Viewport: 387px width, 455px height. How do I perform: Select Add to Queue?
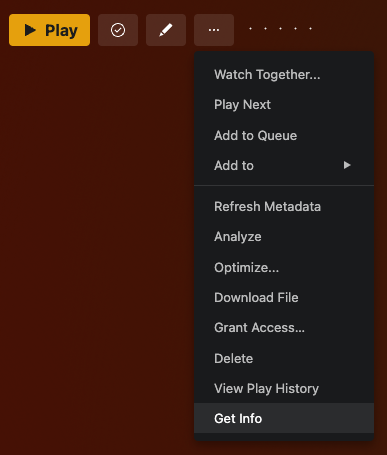284,135
